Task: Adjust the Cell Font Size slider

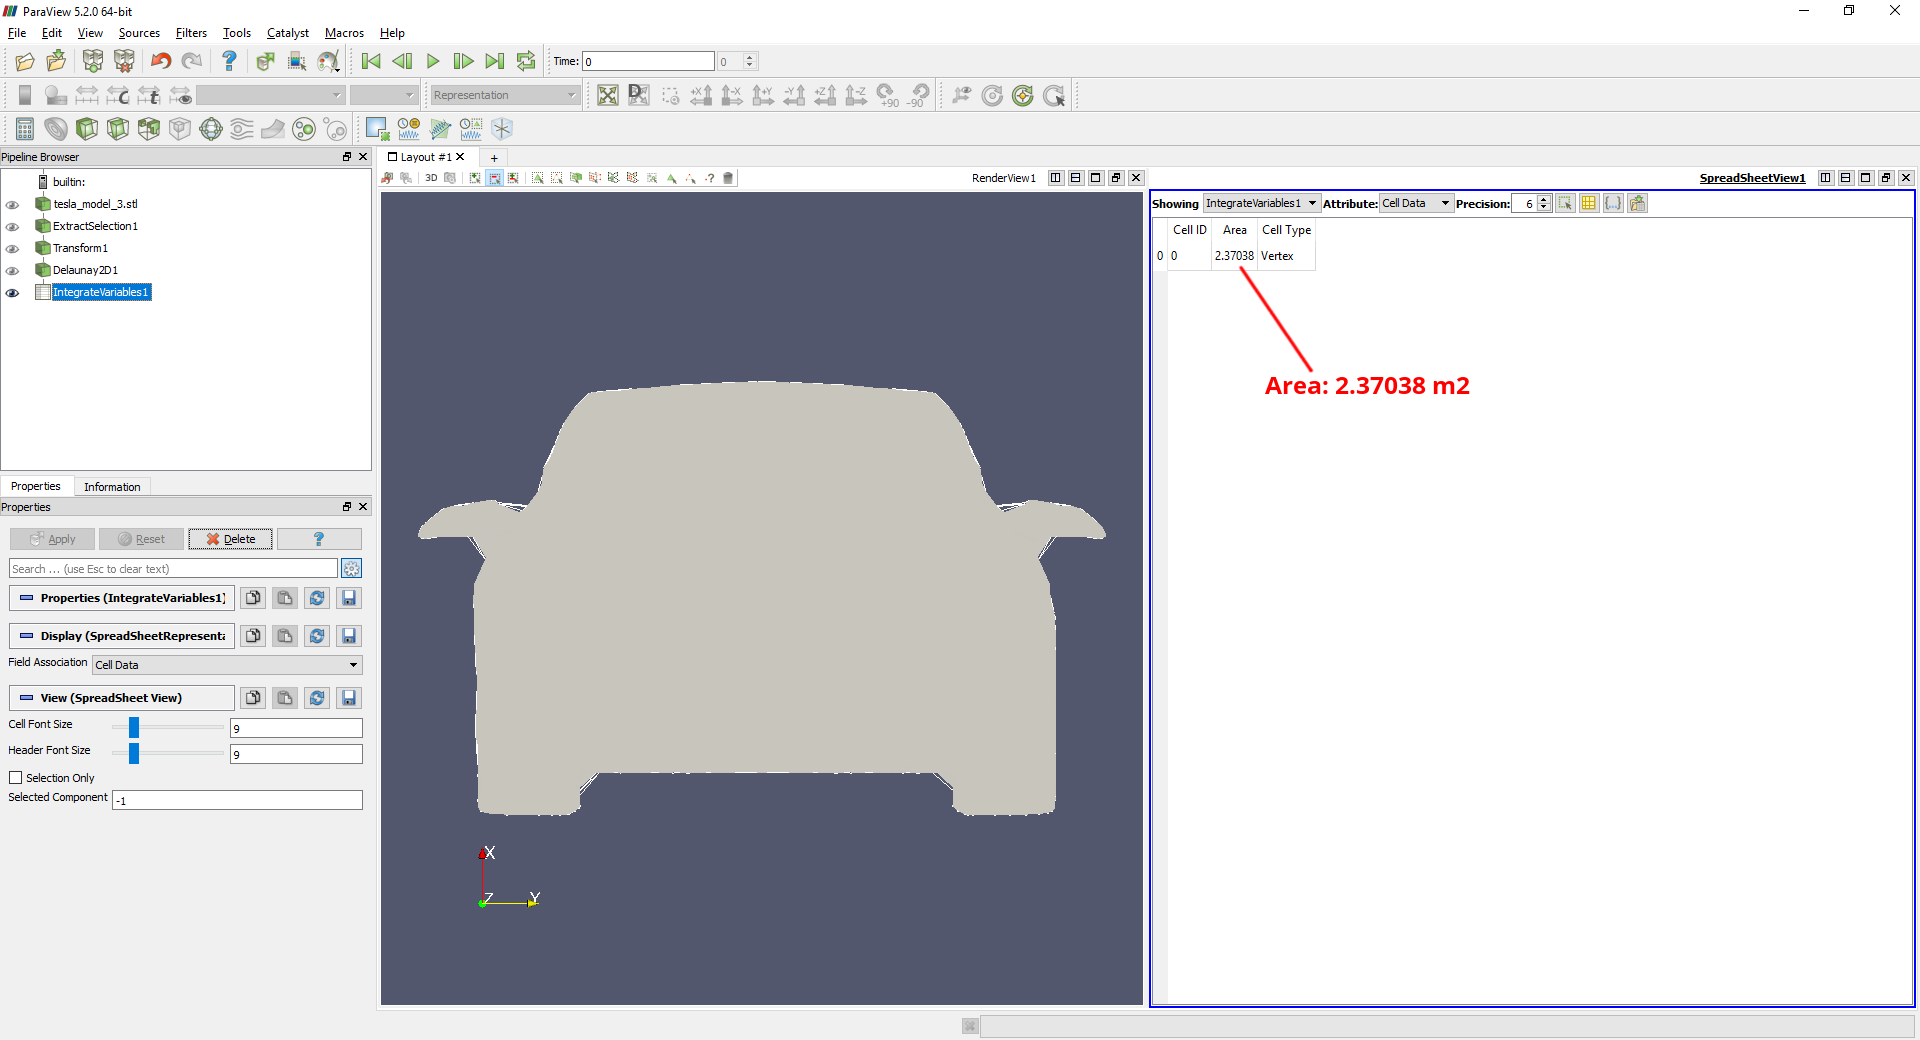Action: click(134, 728)
